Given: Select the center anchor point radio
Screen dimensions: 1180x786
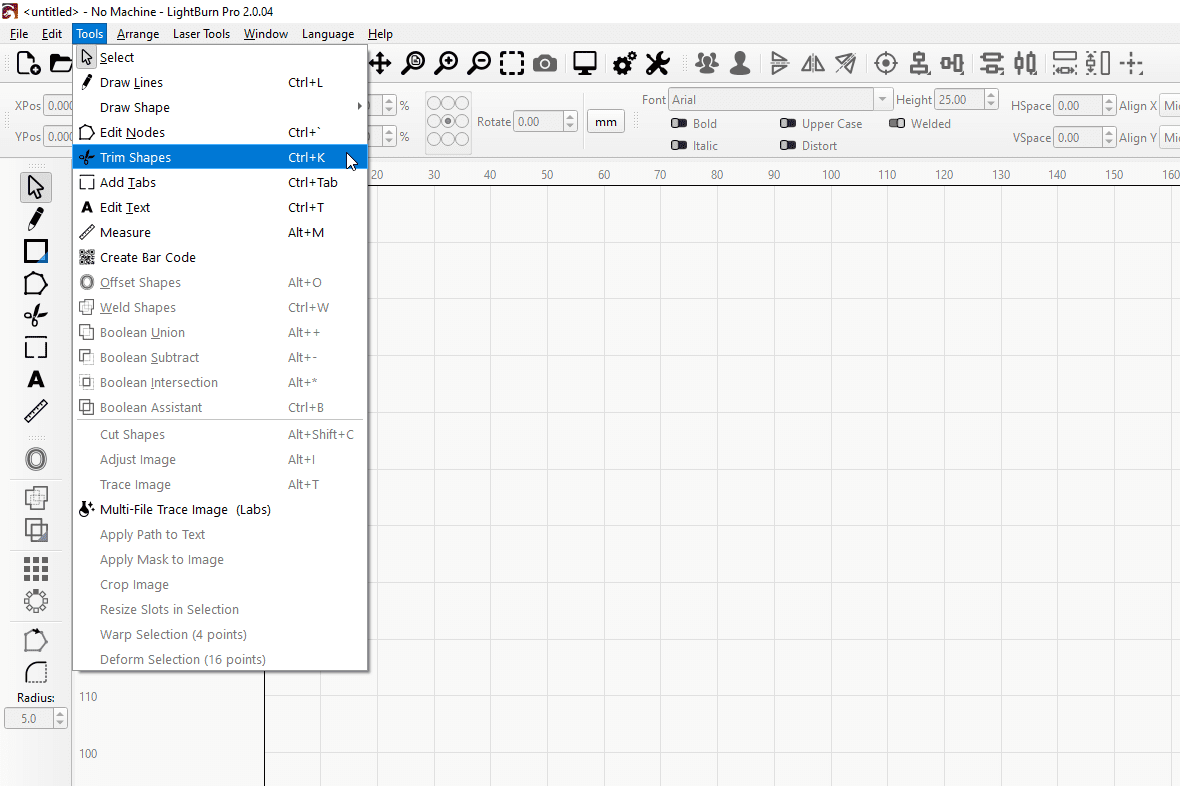Looking at the screenshot, I should pos(448,121).
